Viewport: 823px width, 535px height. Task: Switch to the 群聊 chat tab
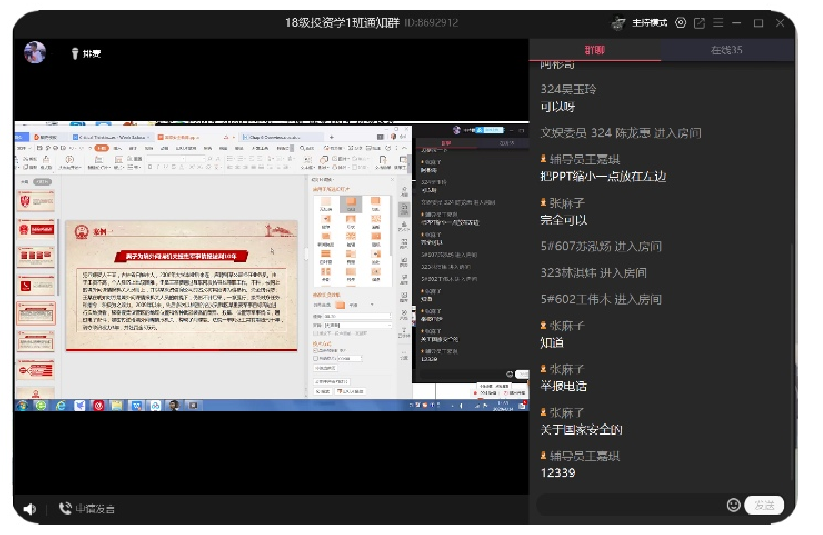594,50
